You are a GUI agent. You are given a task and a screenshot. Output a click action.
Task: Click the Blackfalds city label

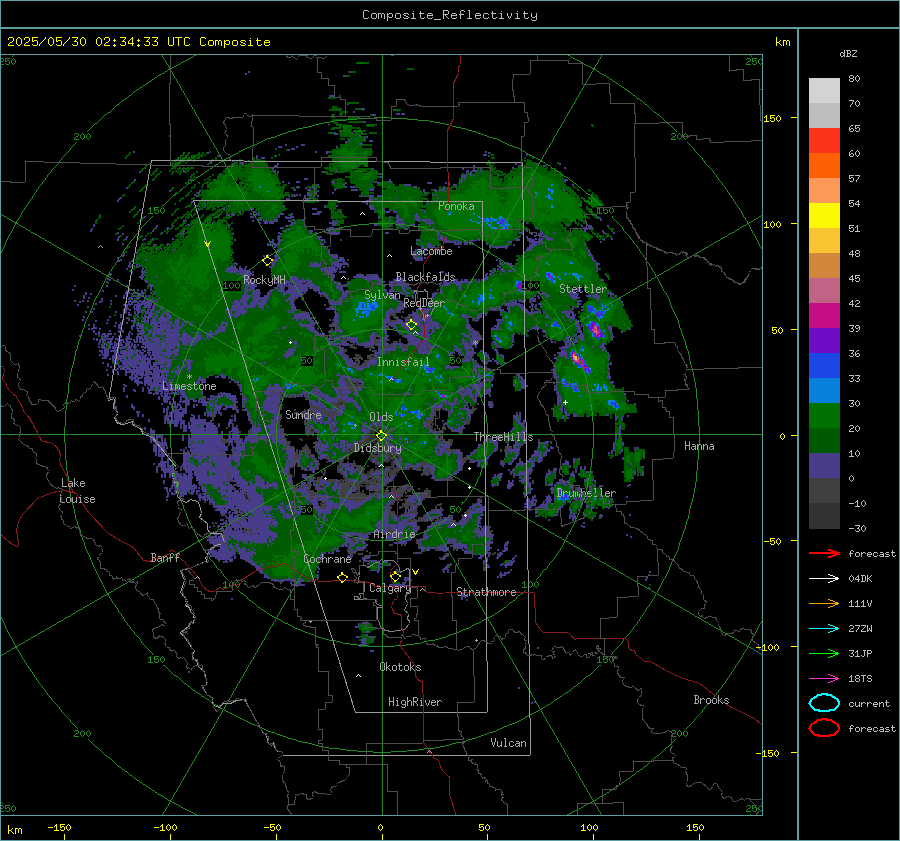(425, 277)
